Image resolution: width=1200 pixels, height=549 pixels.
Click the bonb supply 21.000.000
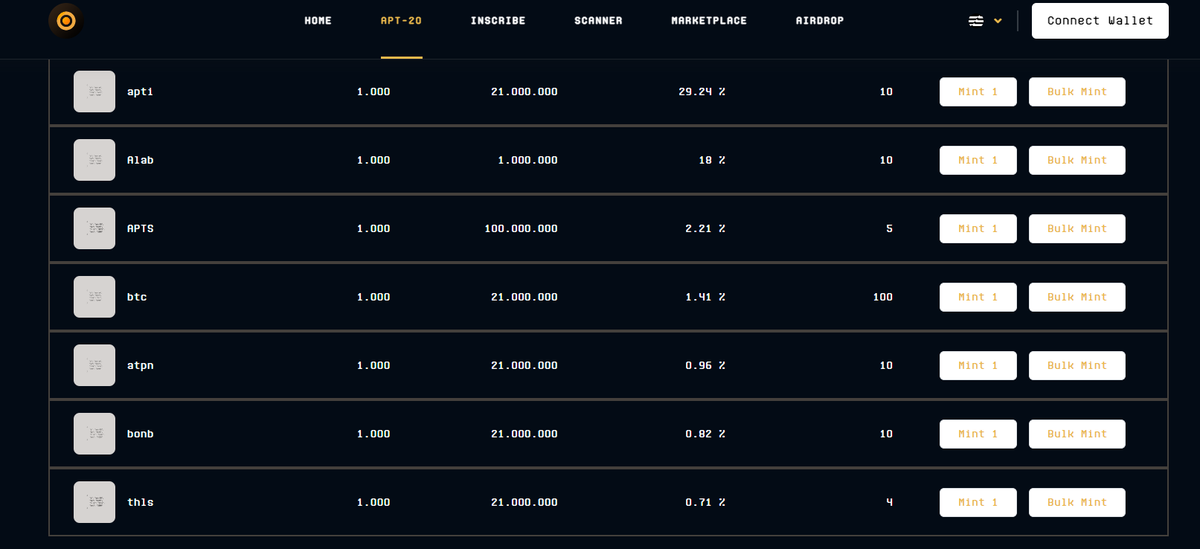(525, 434)
